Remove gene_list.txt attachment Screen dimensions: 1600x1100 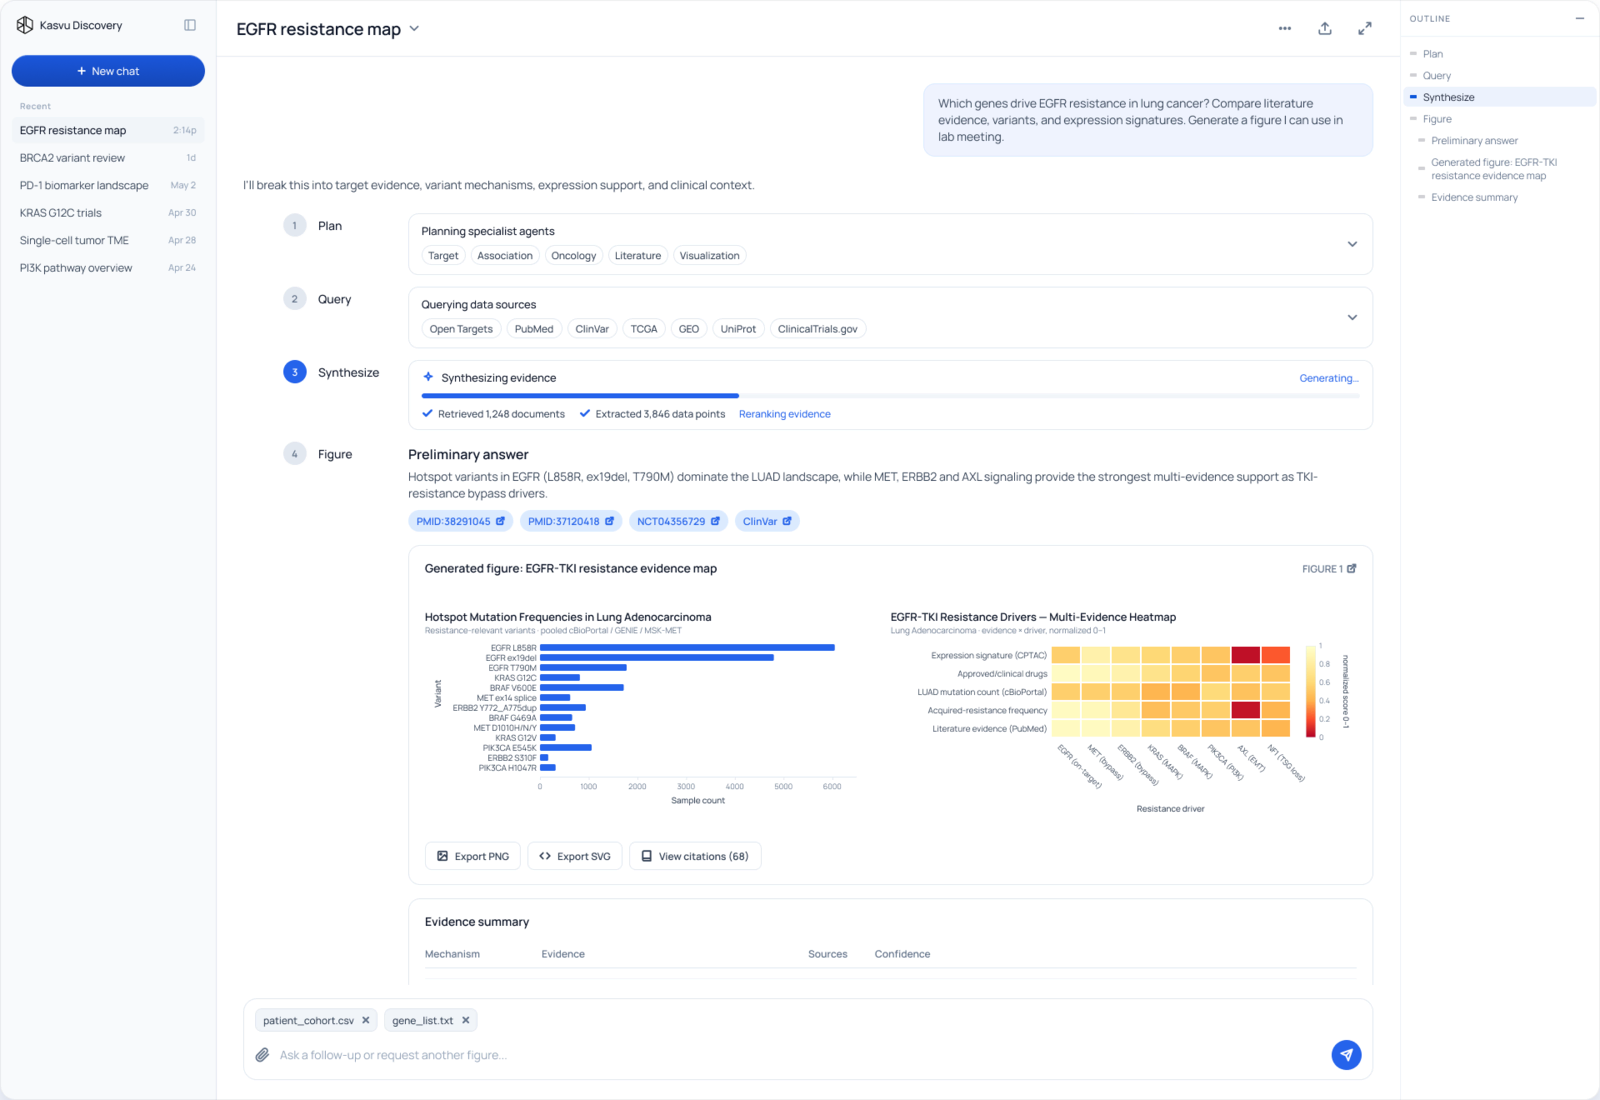(466, 1020)
